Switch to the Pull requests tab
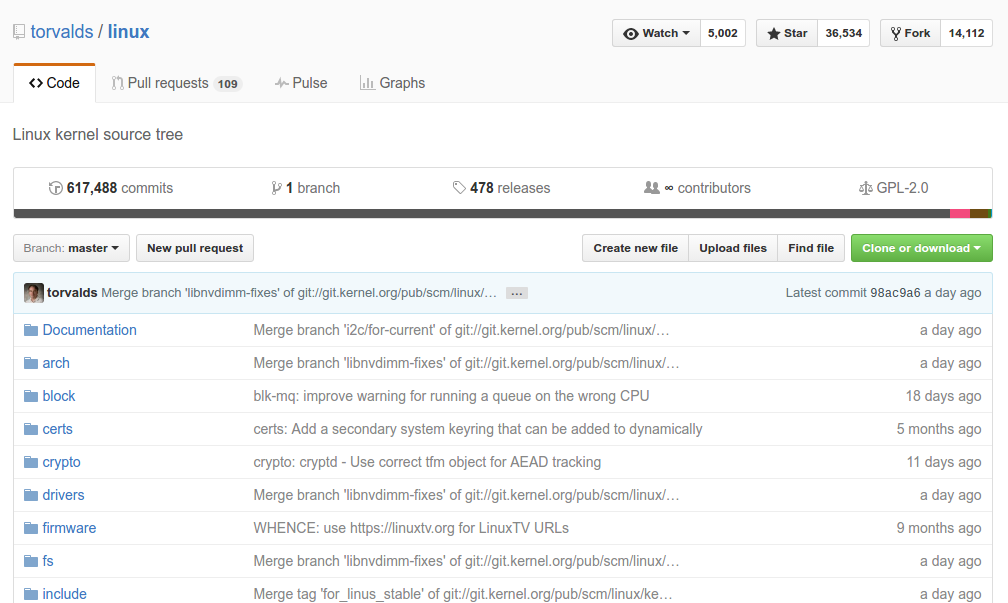 point(176,83)
